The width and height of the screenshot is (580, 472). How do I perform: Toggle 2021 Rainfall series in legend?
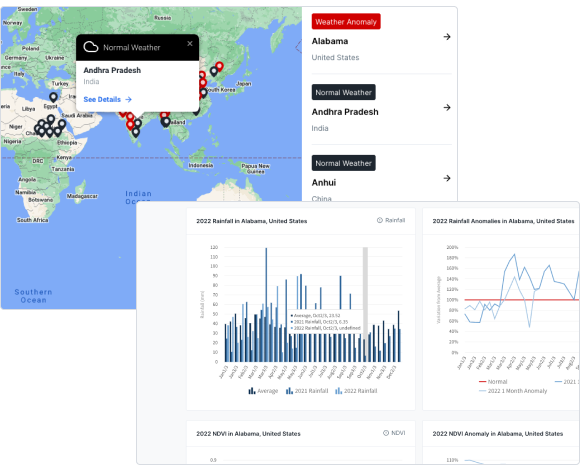pos(307,391)
